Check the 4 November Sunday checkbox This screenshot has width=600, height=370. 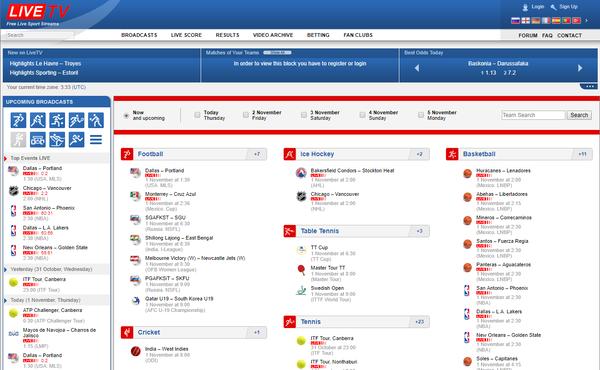pyautogui.click(x=362, y=115)
